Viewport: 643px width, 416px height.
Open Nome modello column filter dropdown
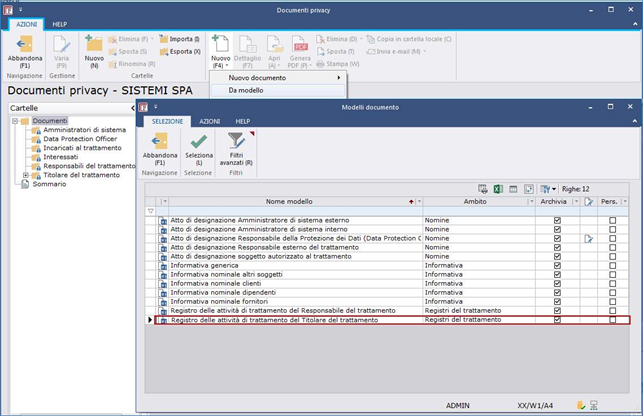420,201
